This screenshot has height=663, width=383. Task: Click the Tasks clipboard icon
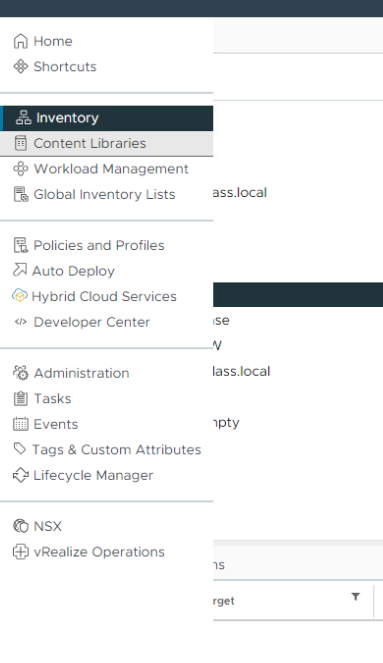21,398
